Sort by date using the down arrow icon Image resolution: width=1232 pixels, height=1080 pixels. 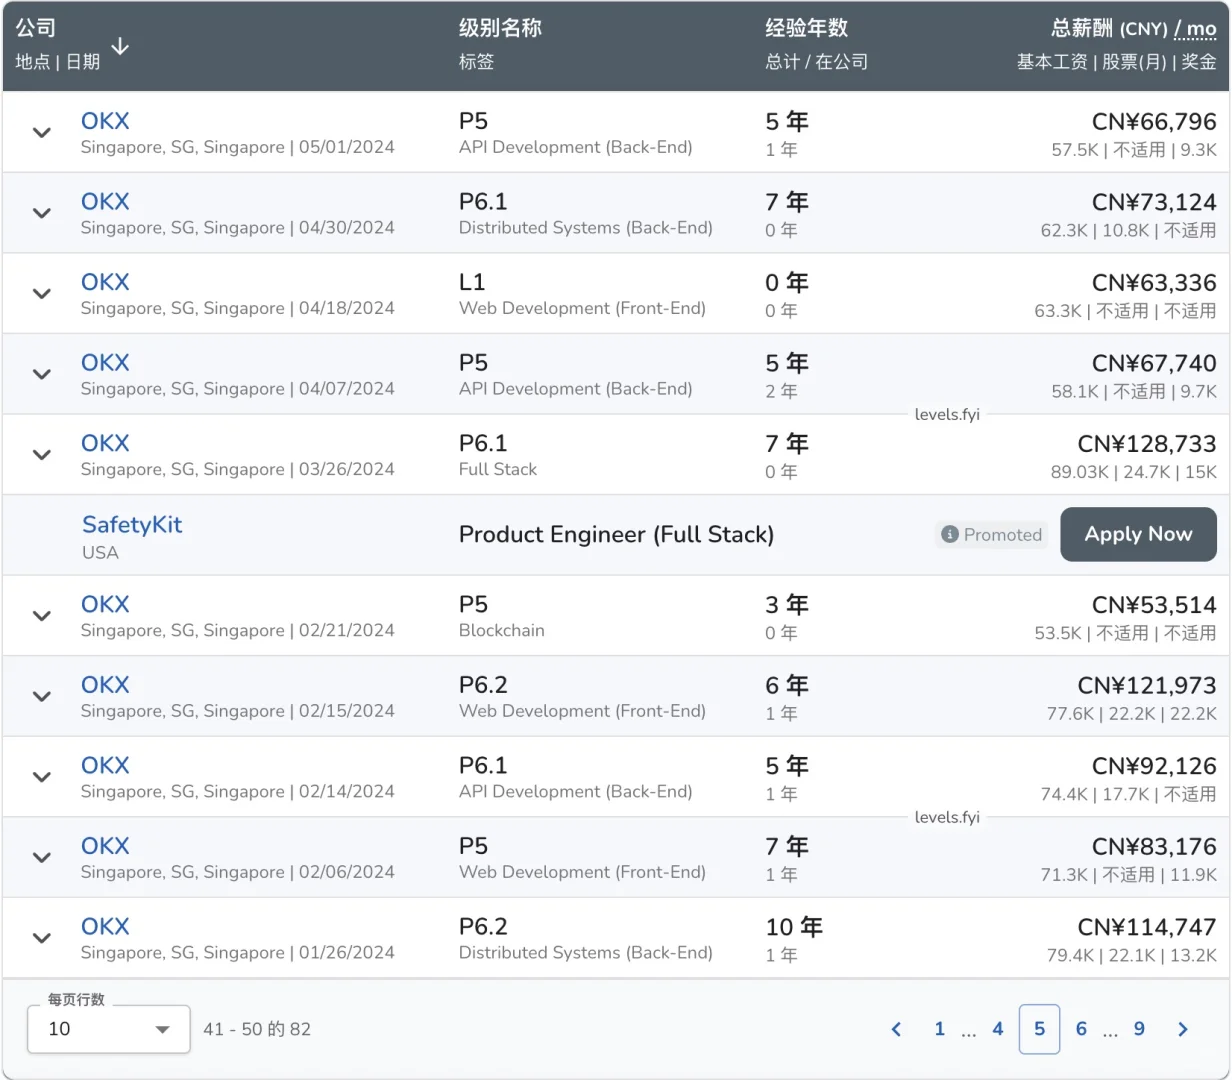pyautogui.click(x=120, y=46)
